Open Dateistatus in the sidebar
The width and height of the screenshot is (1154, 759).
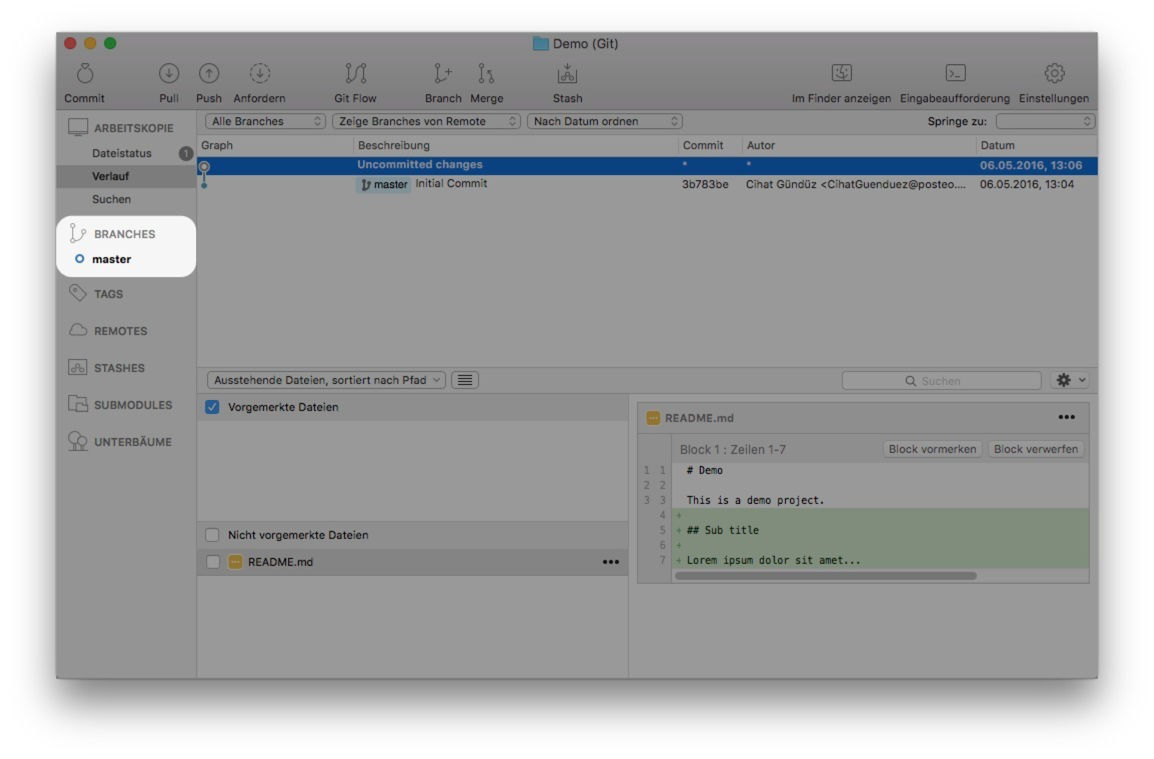click(x=122, y=153)
